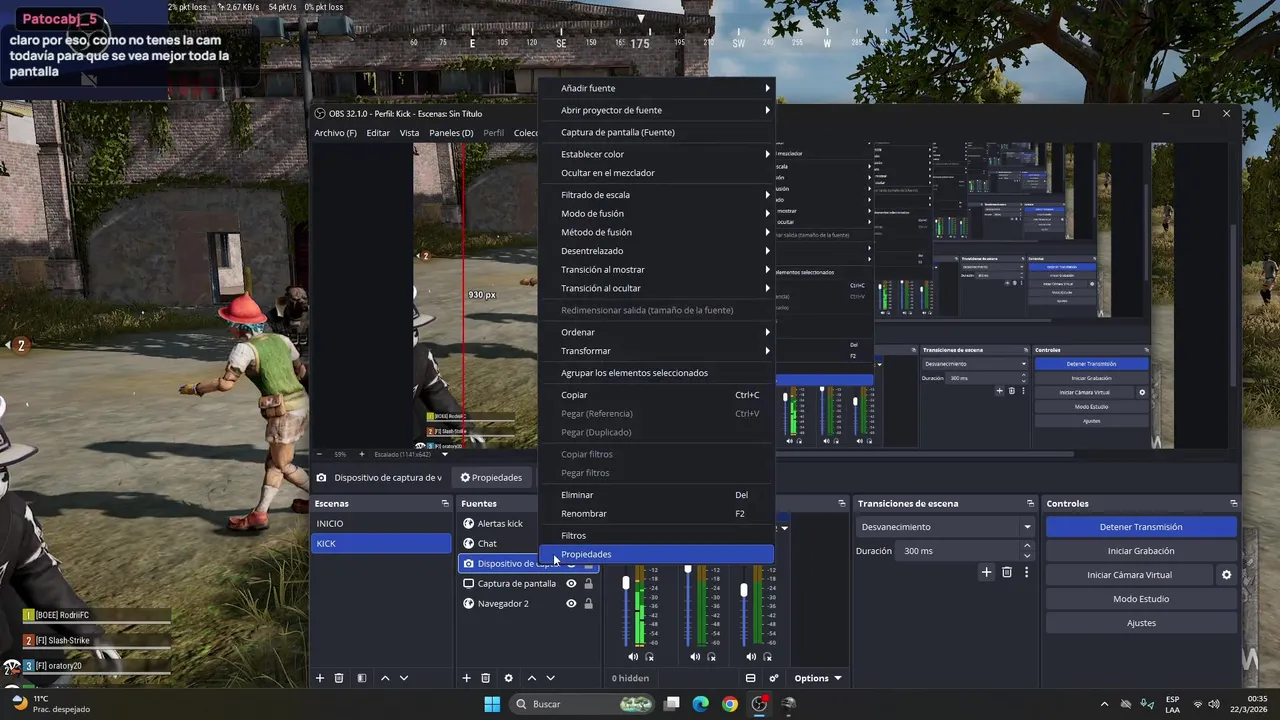Zoom out the preview with the minus icon

point(320,454)
